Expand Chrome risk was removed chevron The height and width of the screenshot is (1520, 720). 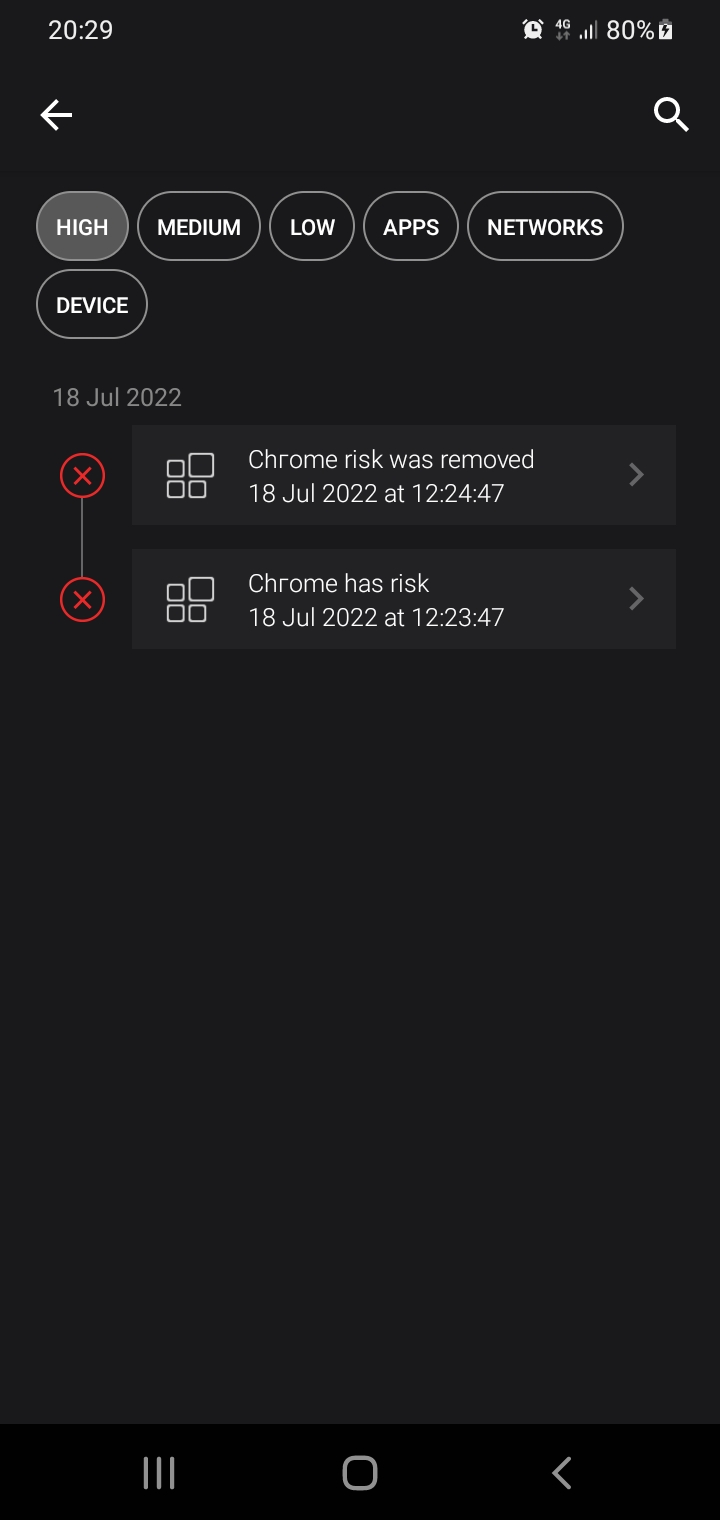coord(636,475)
